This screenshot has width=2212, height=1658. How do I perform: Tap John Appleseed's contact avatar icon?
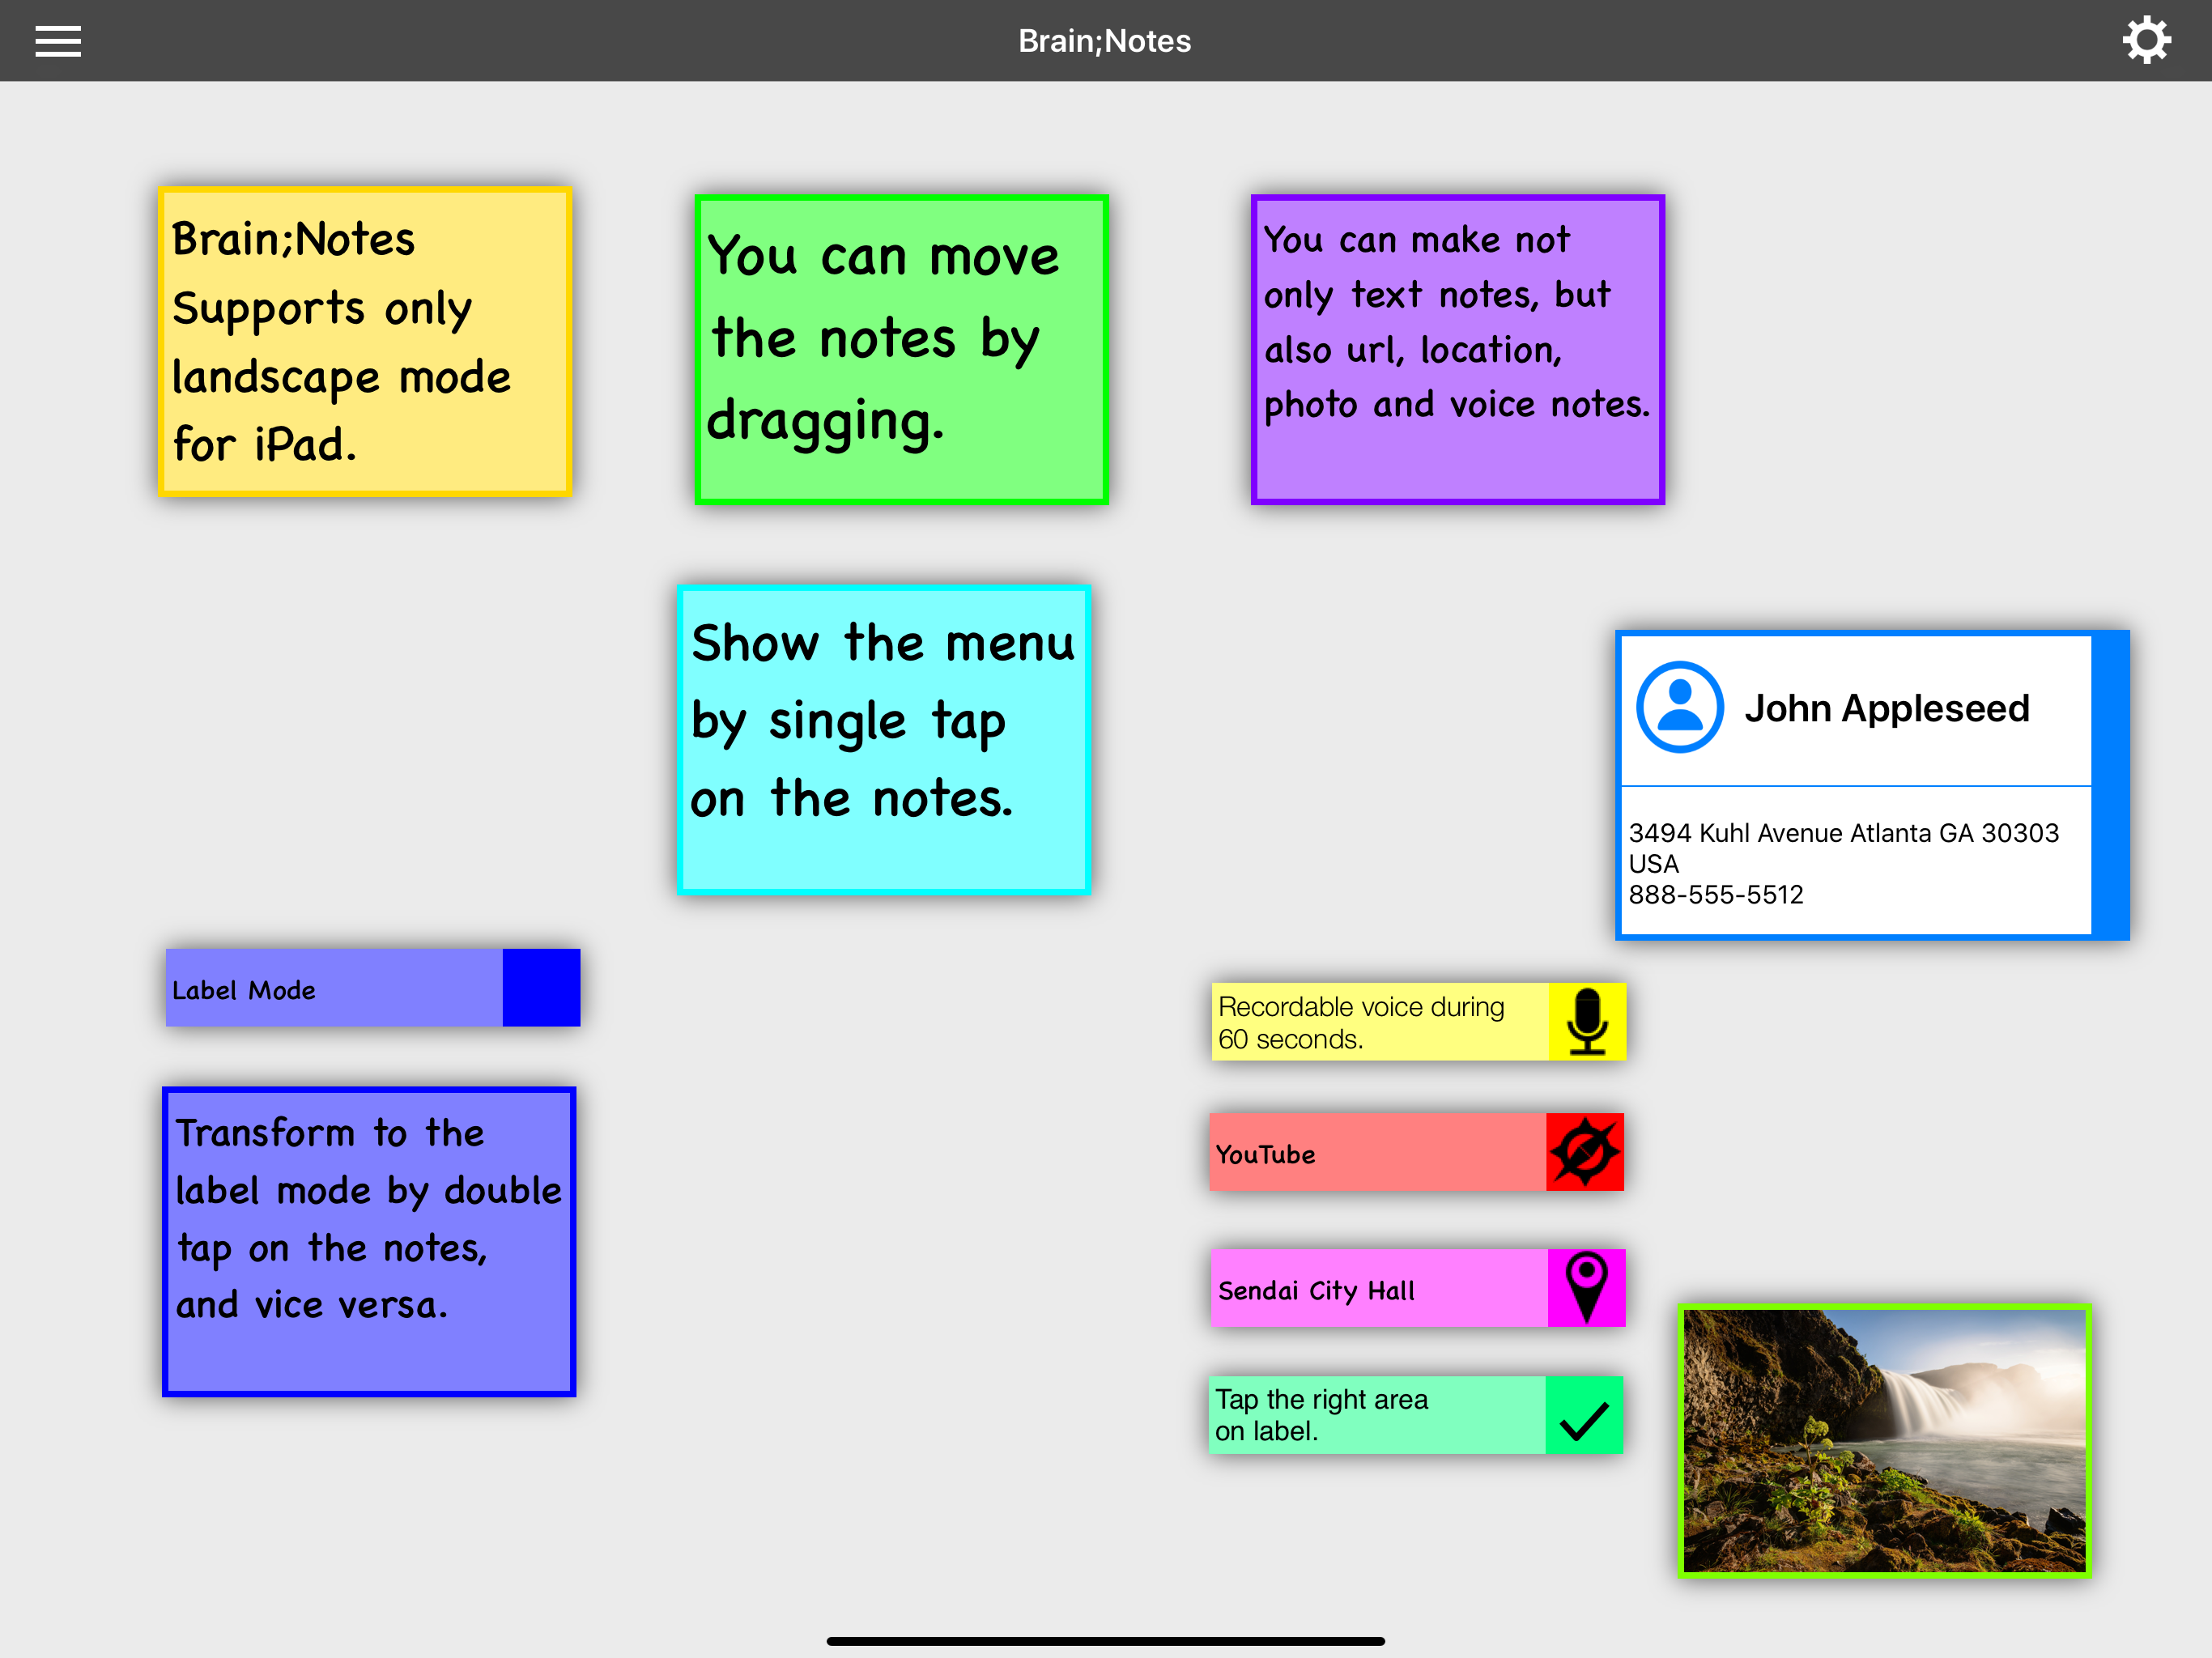tap(1679, 707)
